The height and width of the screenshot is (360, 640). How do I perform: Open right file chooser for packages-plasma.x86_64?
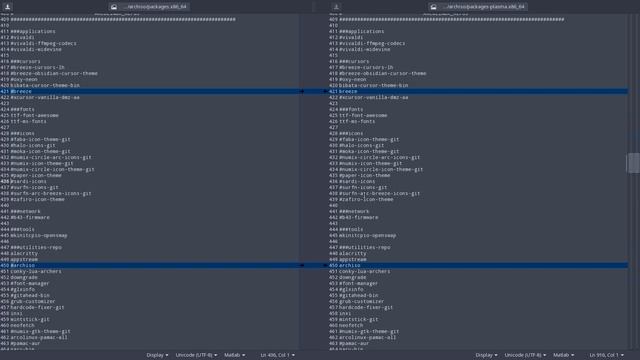[478, 7]
